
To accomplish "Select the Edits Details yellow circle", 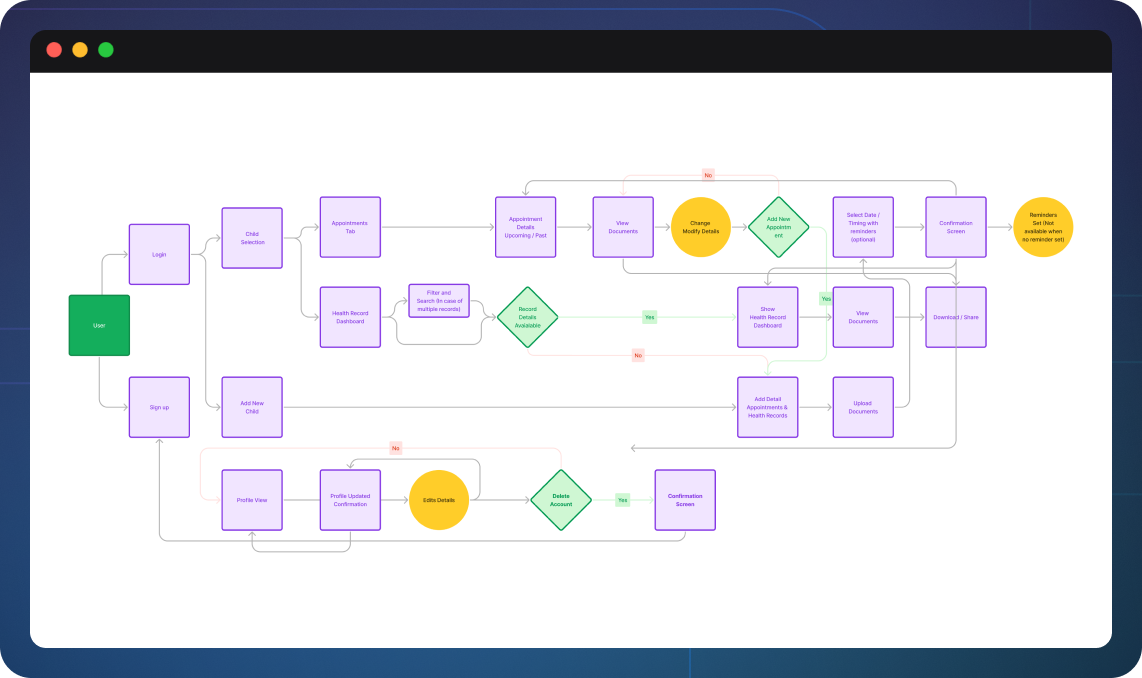I will 438,500.
